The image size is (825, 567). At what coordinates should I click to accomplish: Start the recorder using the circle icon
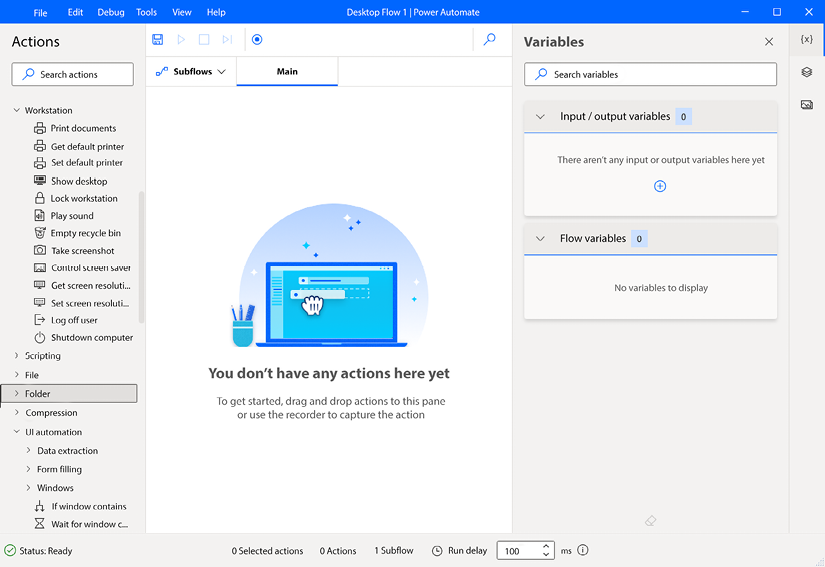click(x=257, y=39)
